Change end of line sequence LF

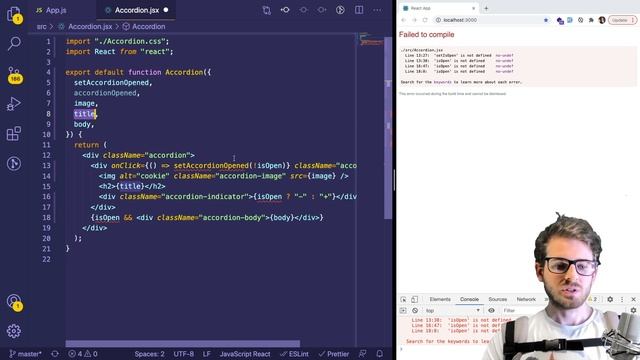[207, 354]
